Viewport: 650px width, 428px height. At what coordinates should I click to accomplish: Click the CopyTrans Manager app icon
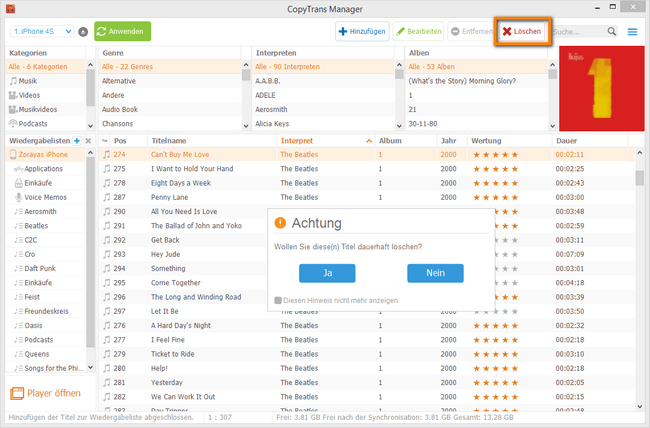tap(10, 8)
